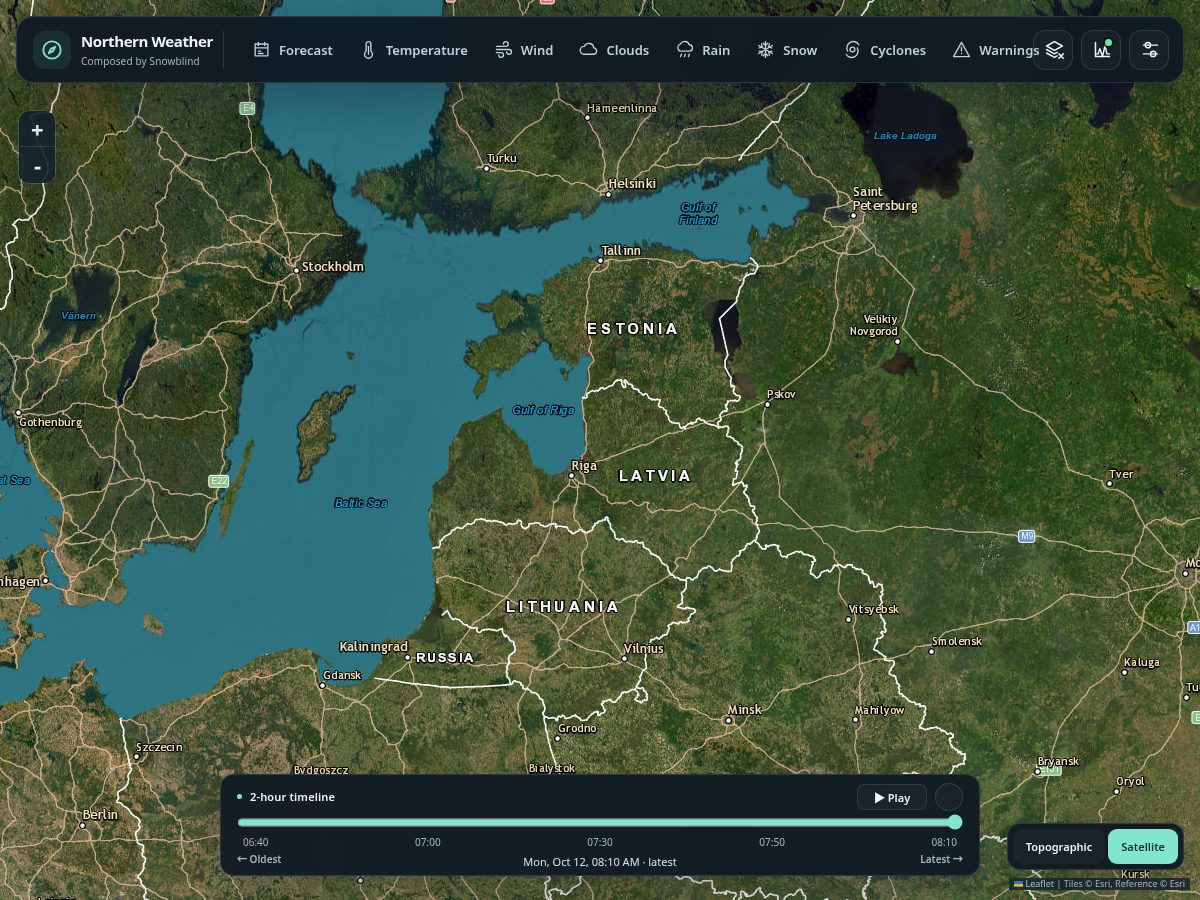Image resolution: width=1200 pixels, height=900 pixels.
Task: Click the clear layers icon button
Action: click(x=1053, y=50)
